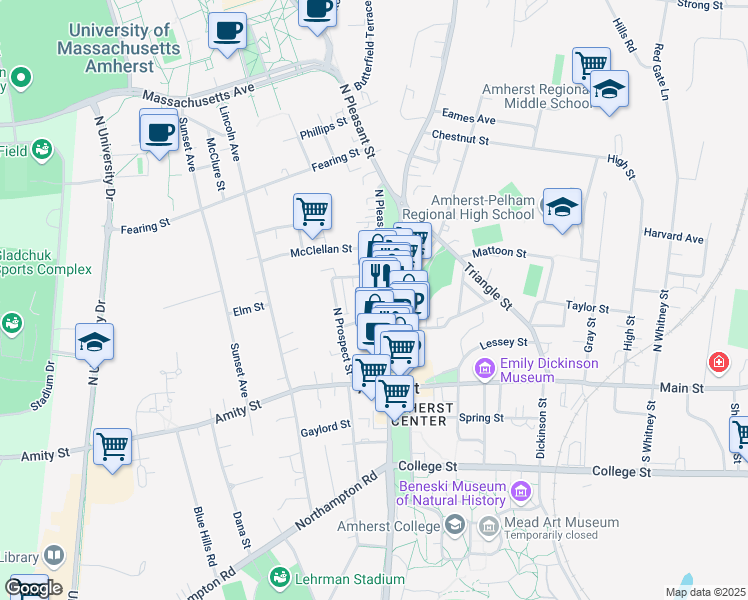Viewport: 748px width, 600px height.
Task: Click the Lehrman Stadium green pin
Action: tap(279, 578)
